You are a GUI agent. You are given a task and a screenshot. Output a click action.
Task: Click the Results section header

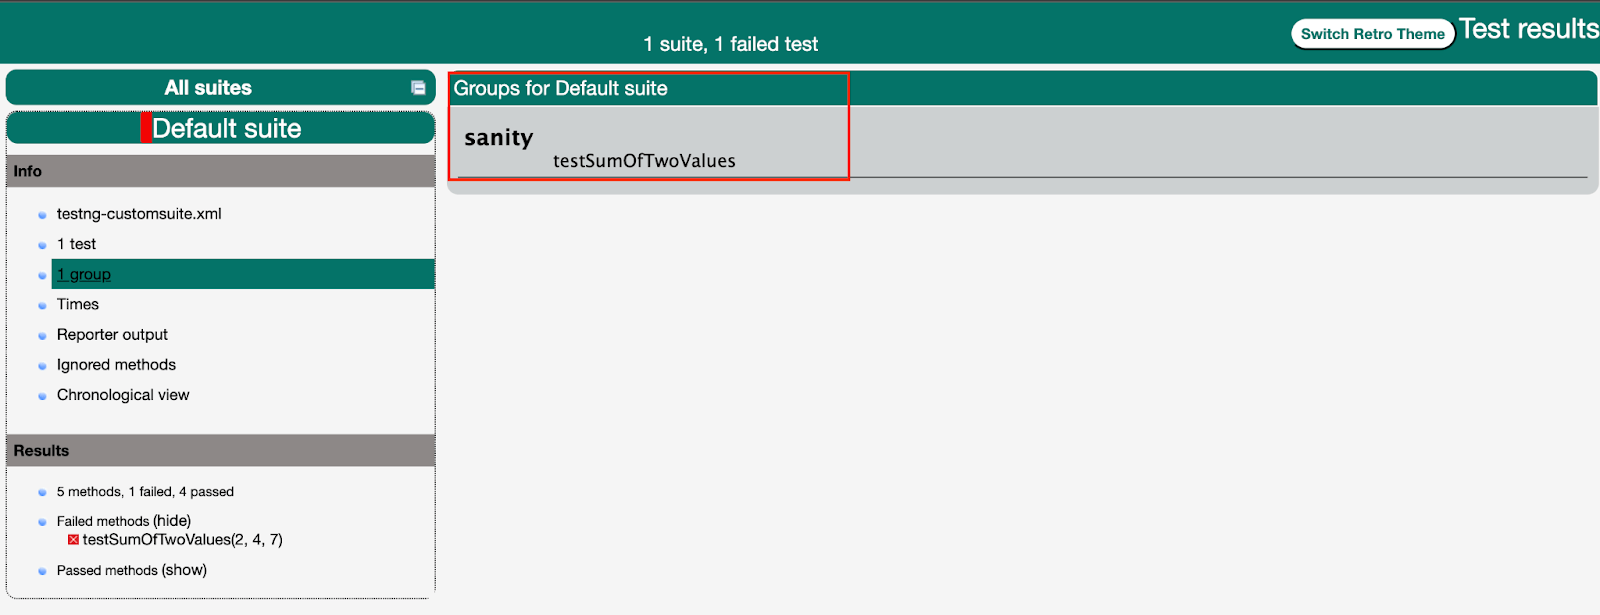221,451
